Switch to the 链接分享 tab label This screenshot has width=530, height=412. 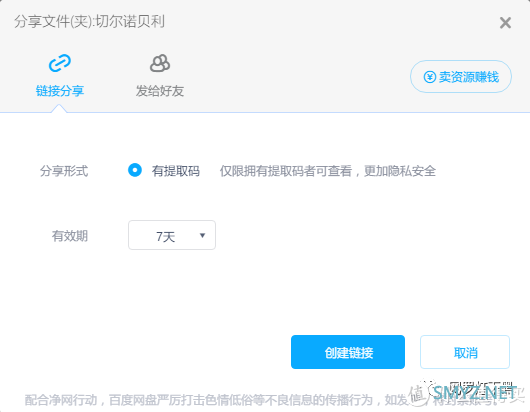[60, 91]
